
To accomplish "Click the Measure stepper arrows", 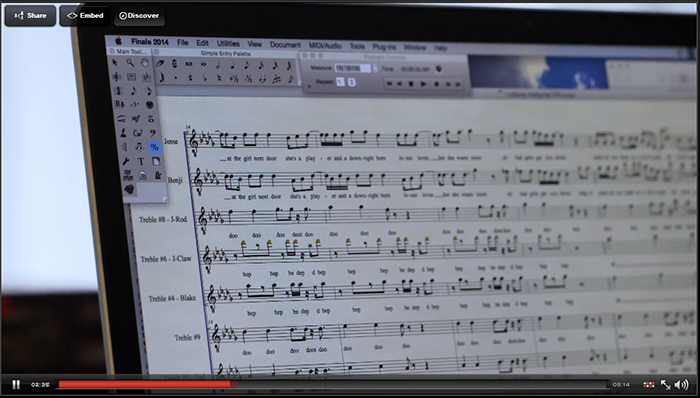I will pyautogui.click(x=375, y=68).
